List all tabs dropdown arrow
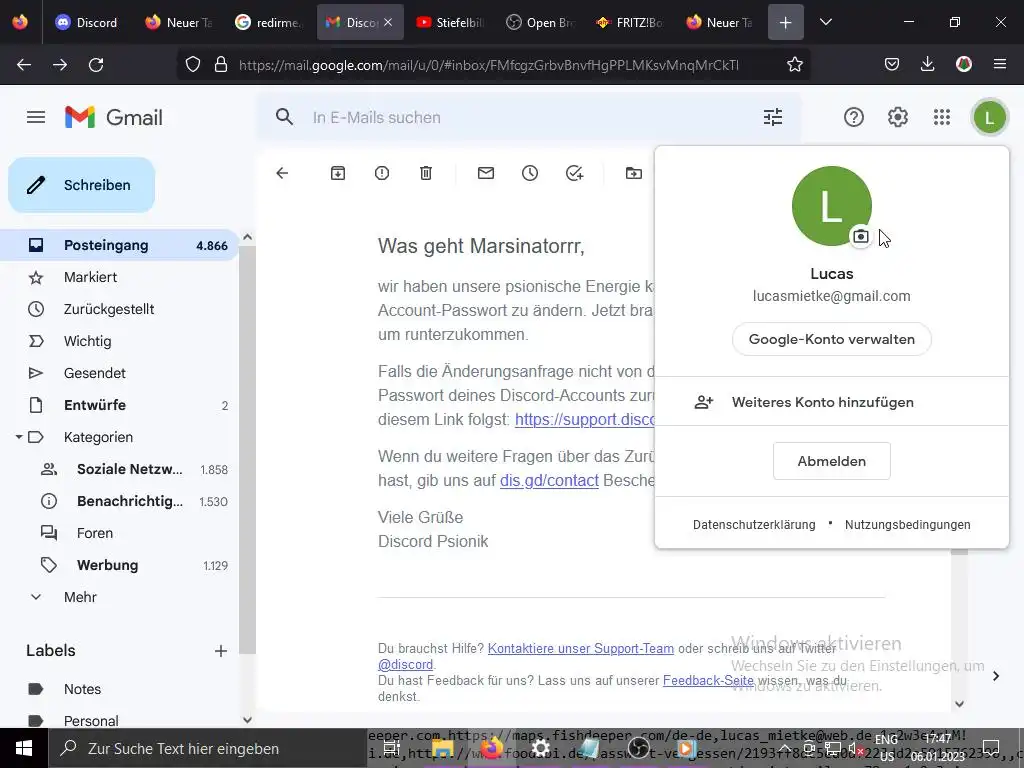 [x=825, y=22]
